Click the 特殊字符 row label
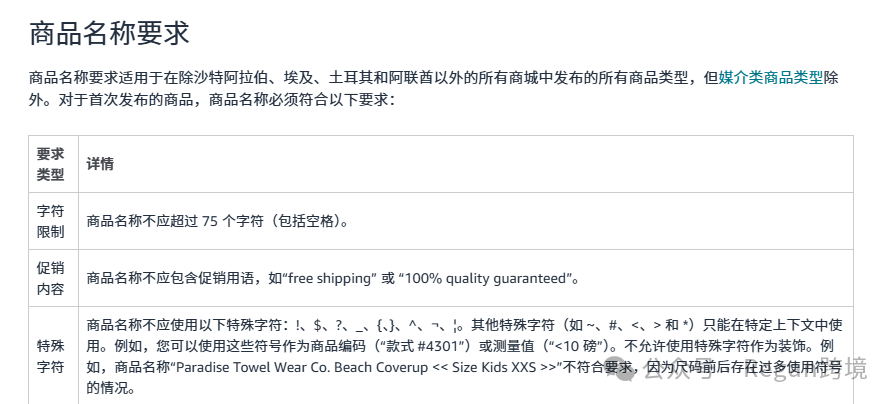The width and height of the screenshot is (896, 404). tap(50, 357)
